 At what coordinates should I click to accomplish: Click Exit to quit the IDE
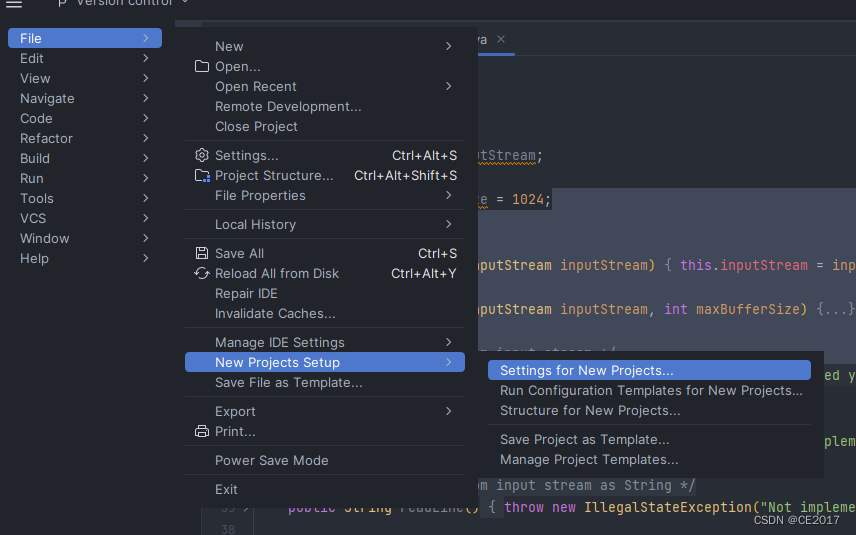(x=226, y=490)
